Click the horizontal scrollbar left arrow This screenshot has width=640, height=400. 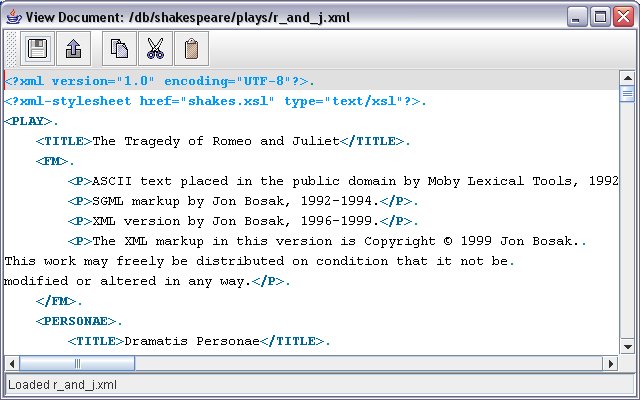[x=11, y=363]
